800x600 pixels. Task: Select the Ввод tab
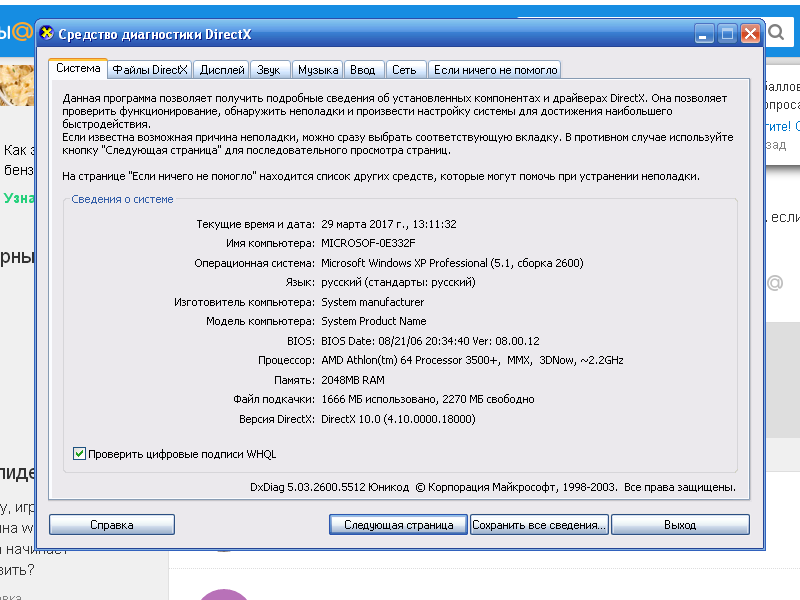click(x=363, y=70)
